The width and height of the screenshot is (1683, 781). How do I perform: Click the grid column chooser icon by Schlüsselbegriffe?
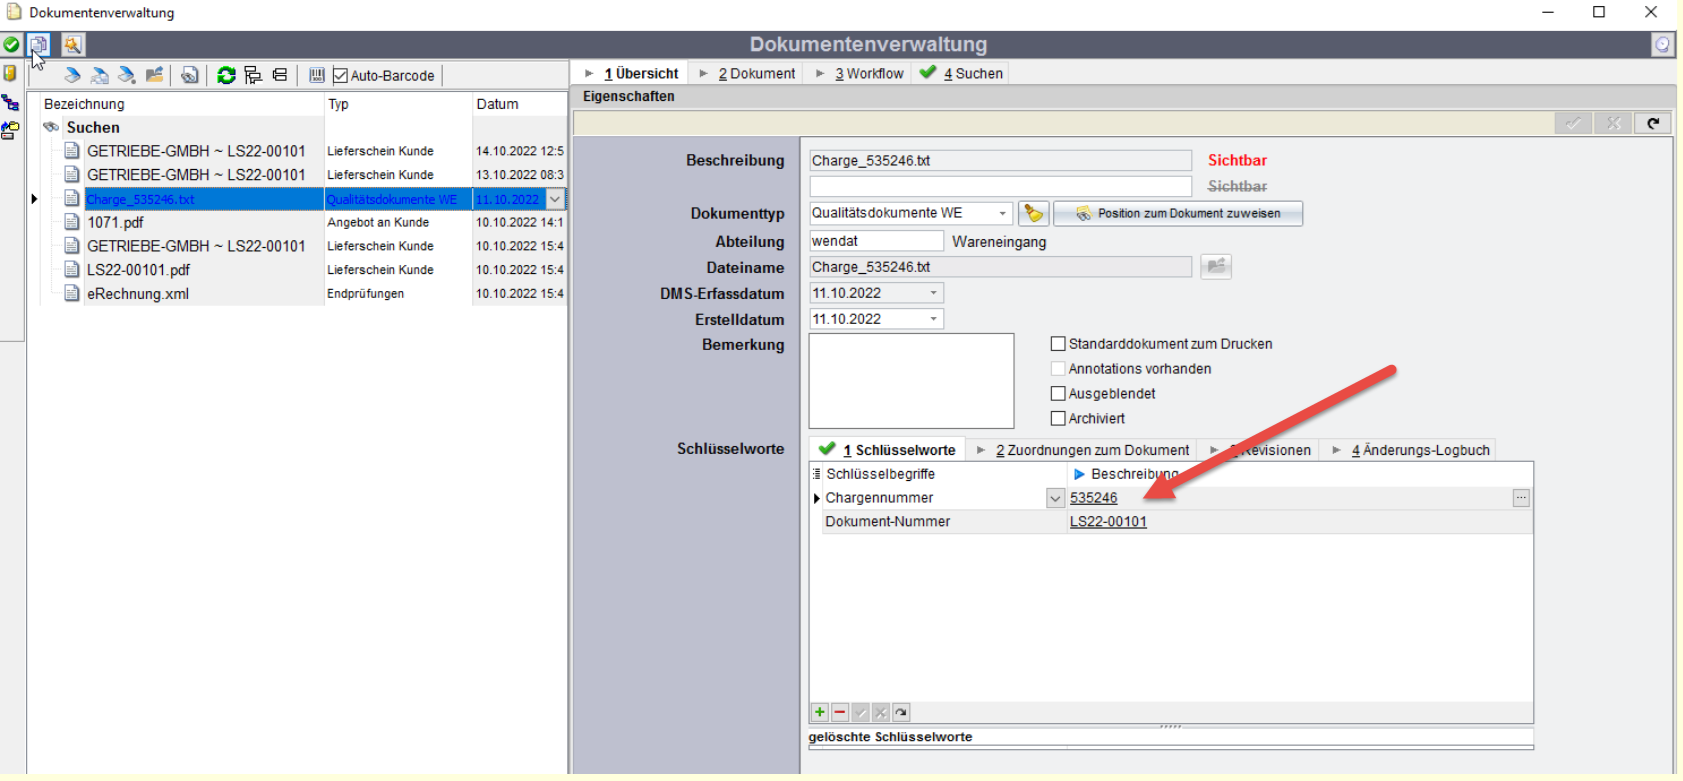pos(816,474)
